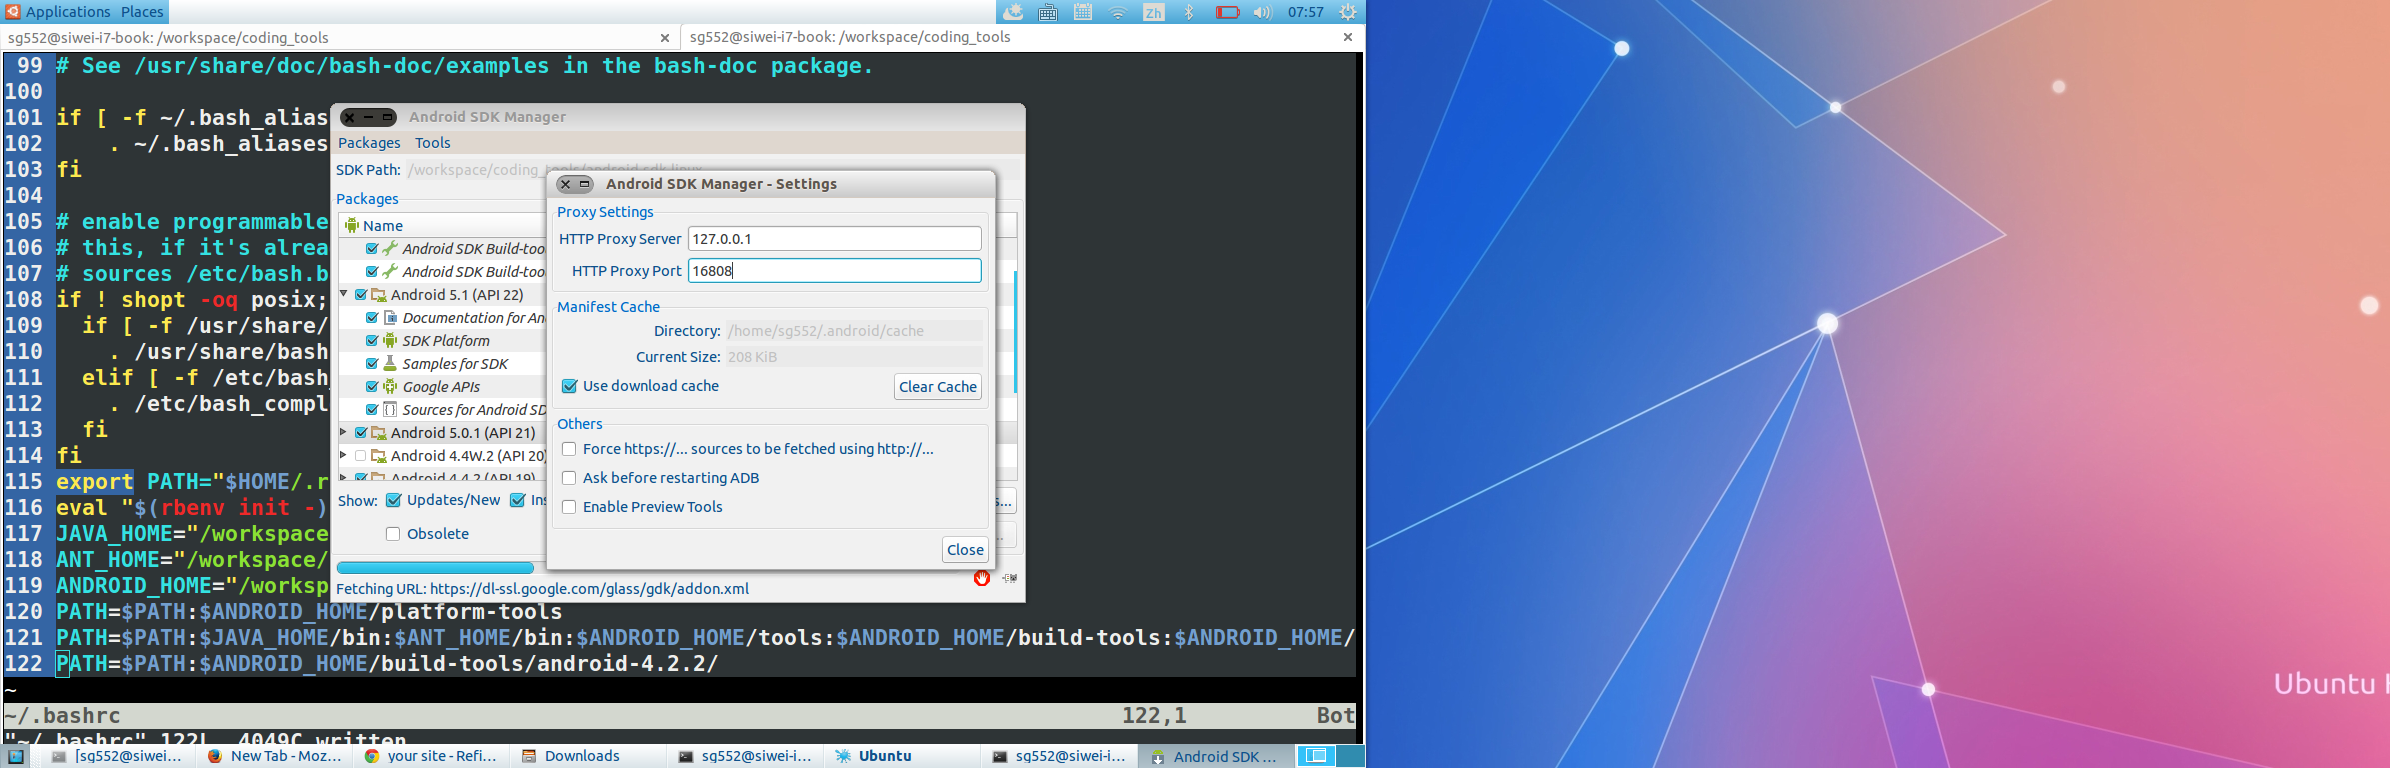Open the onscreen keyboard indicator in panel
This screenshot has height=768, width=2390.
[x=1048, y=12]
